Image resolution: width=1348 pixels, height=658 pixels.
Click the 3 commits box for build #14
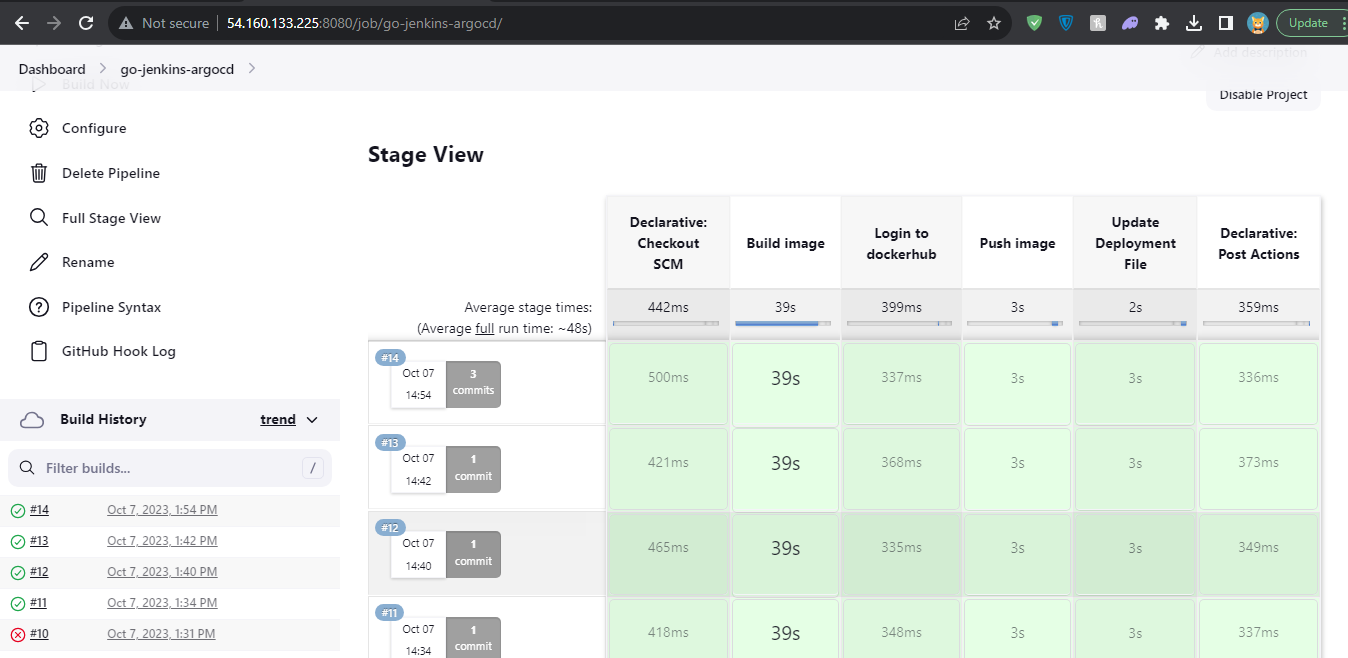coord(473,384)
